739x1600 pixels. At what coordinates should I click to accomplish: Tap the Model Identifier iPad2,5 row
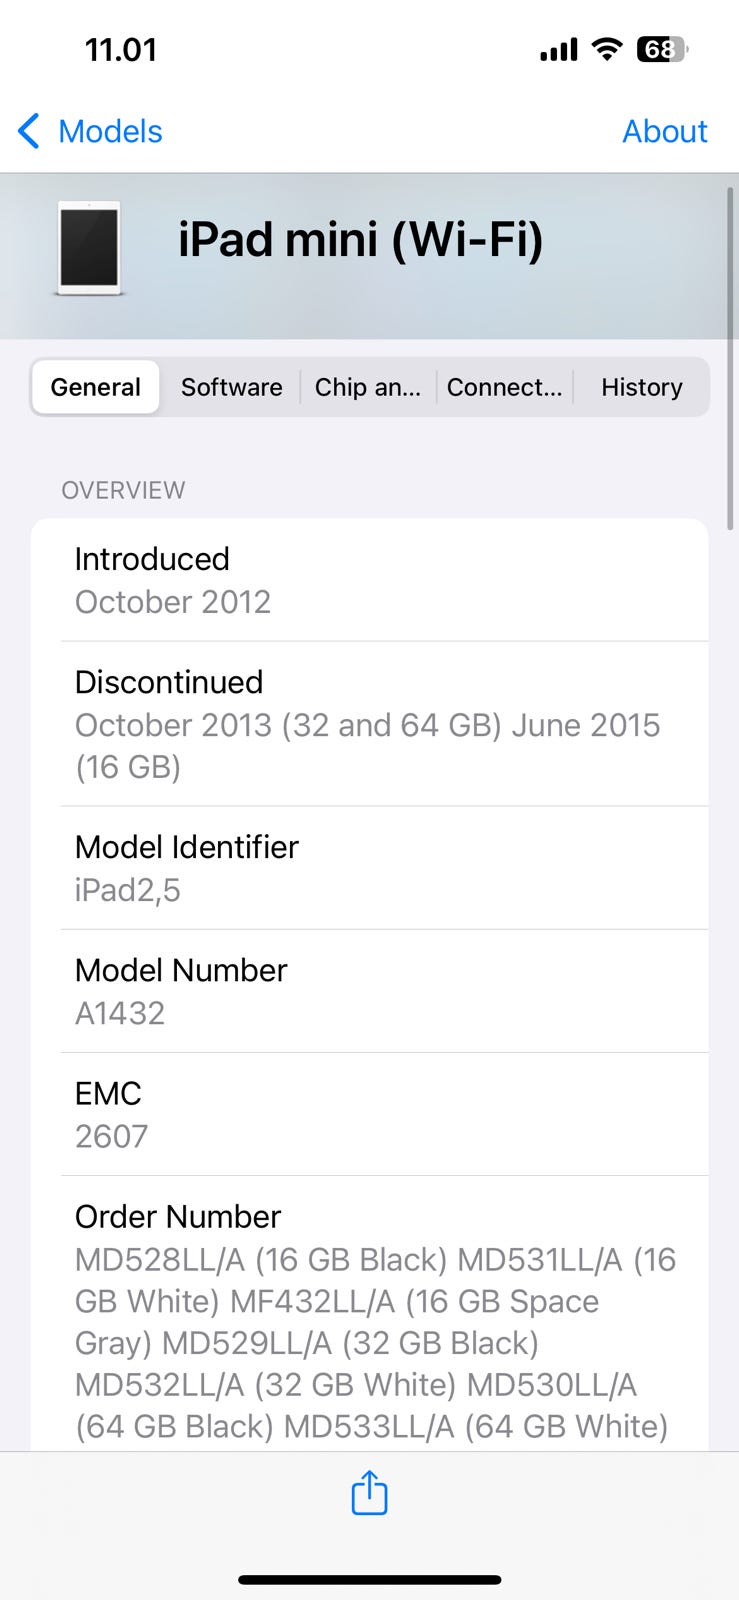(369, 868)
